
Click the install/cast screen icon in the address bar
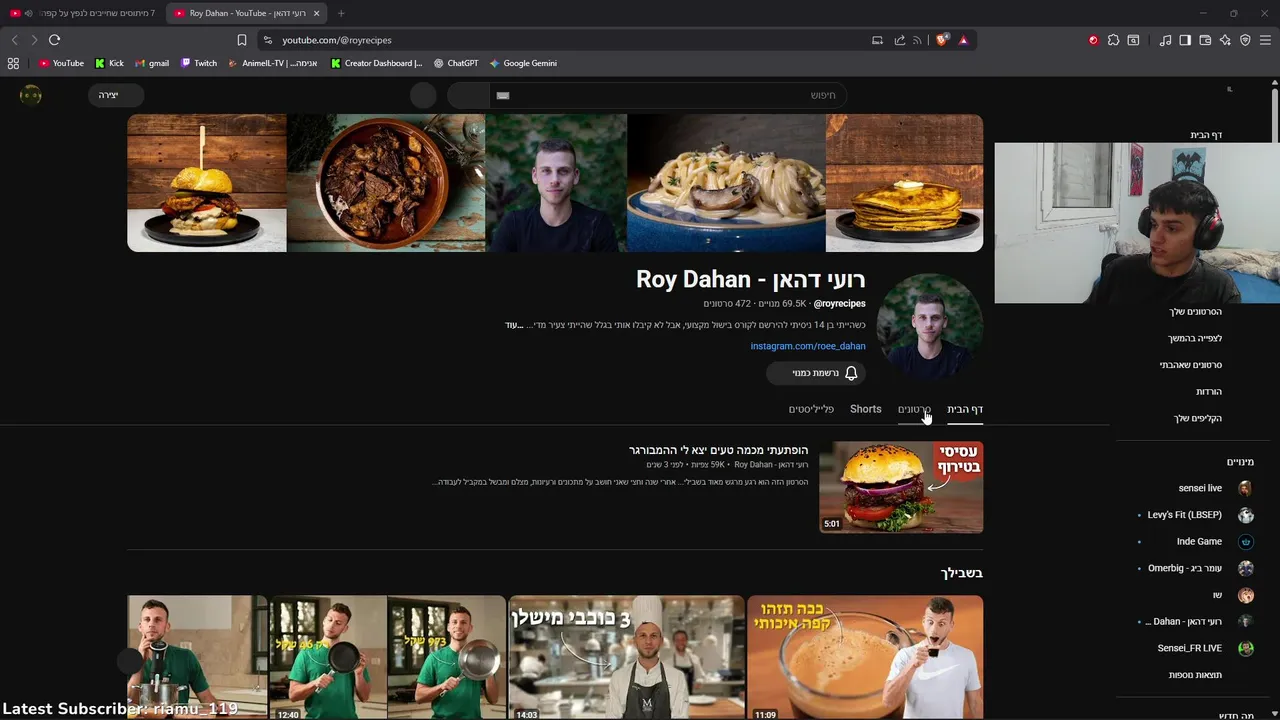(877, 40)
